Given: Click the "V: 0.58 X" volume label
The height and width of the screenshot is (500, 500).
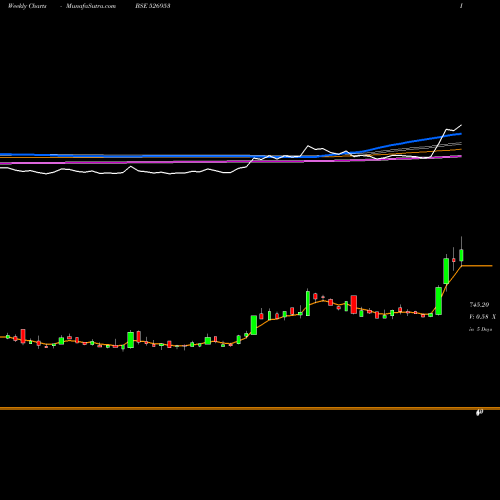Looking at the screenshot, I should tap(482, 317).
